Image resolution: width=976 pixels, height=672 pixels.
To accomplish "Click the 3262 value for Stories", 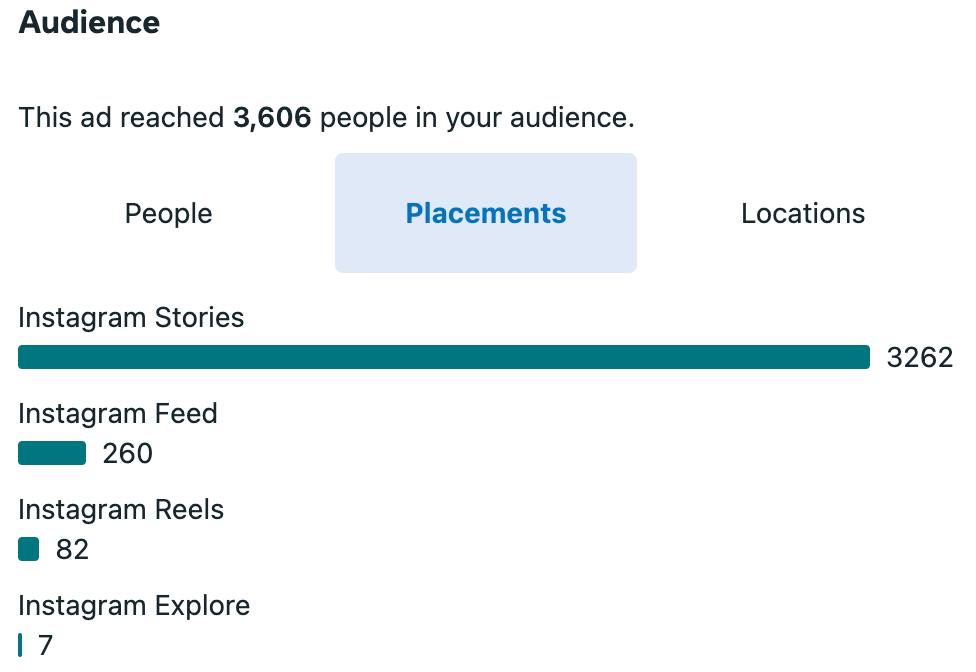I will [x=920, y=358].
